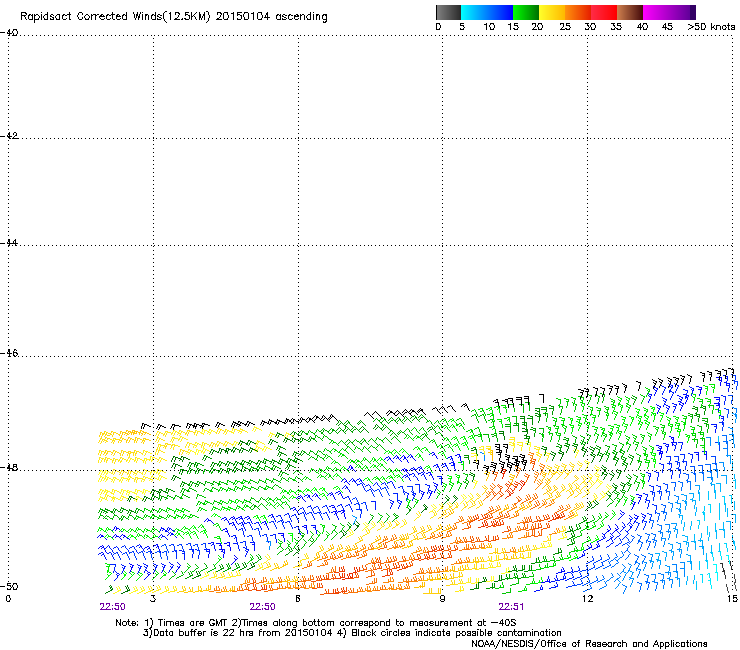The height and width of the screenshot is (650, 740).
Task: Click the latitude axis label '-50'
Action: 9,586
